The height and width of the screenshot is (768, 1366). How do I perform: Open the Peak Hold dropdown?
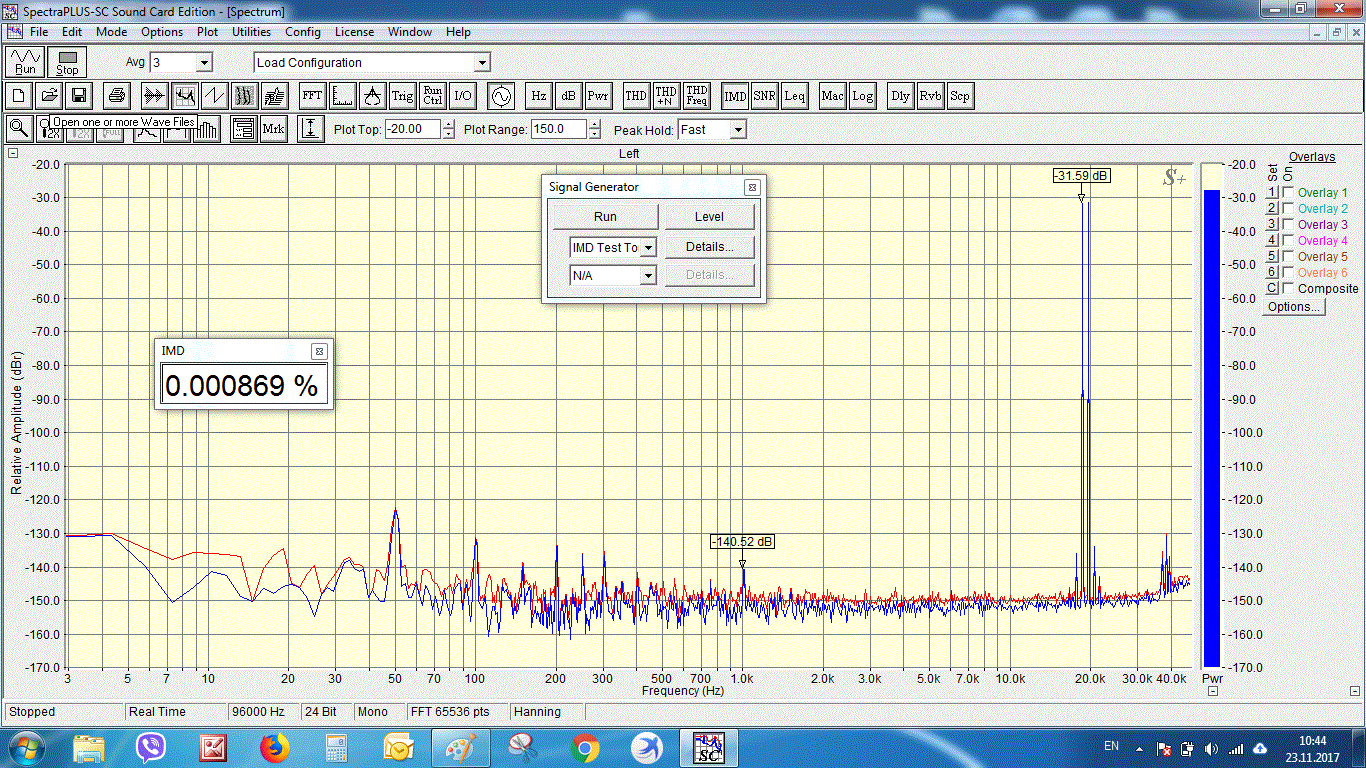coord(737,130)
